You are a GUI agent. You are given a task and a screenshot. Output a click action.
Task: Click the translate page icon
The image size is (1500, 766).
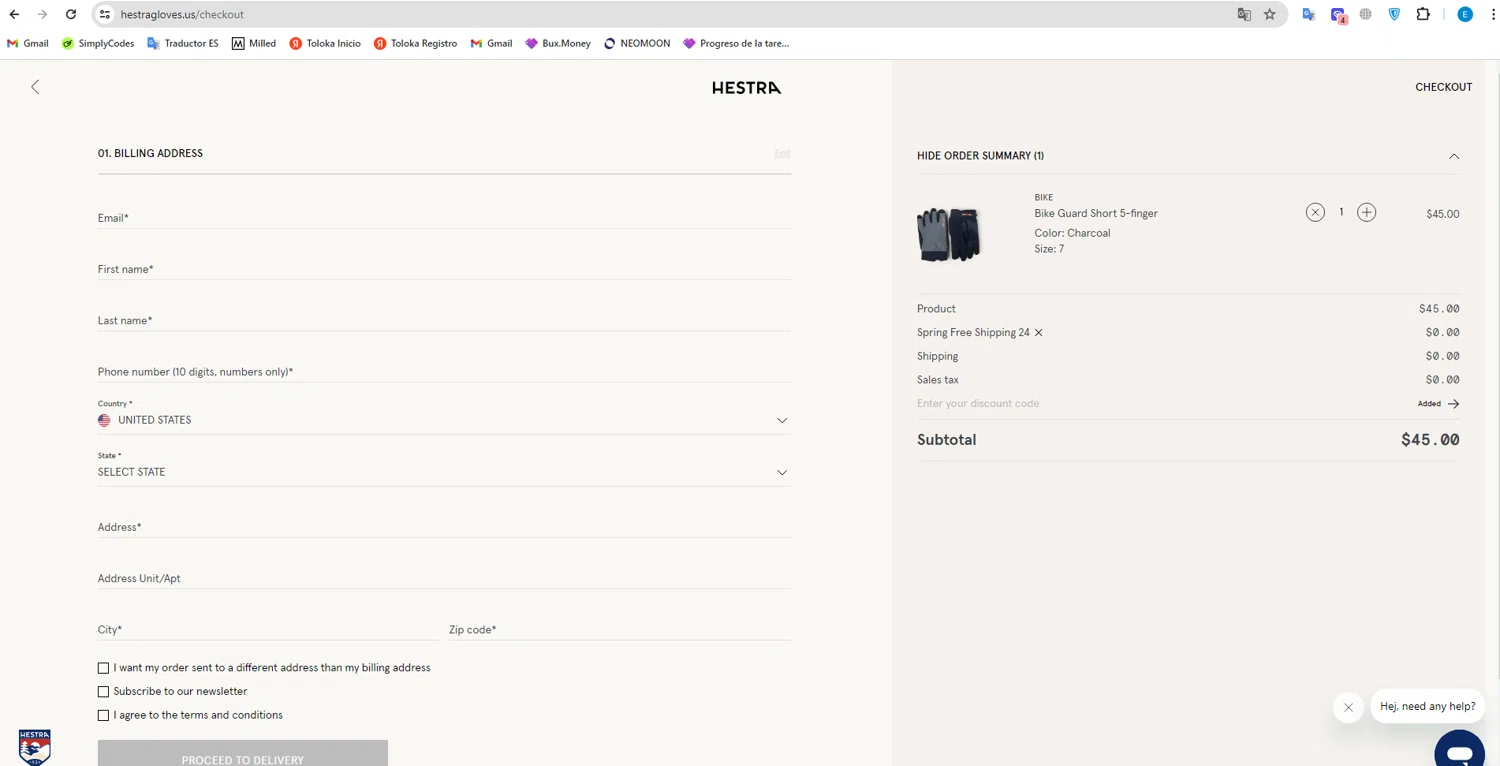[x=1244, y=14]
